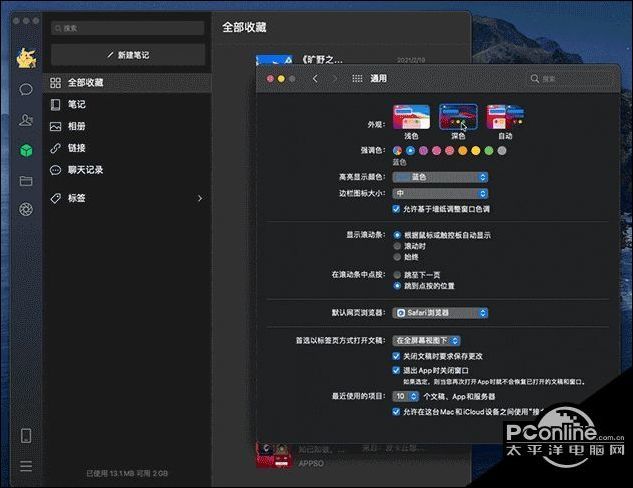Screen dimensions: 633x488
Task: Focus the System Preferences search field
Action: (569, 79)
